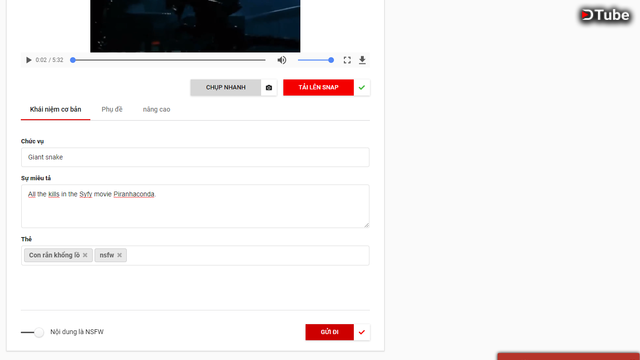The height and width of the screenshot is (360, 640).
Task: Click the red checkmark beside Gửi đi
Action: (362, 332)
